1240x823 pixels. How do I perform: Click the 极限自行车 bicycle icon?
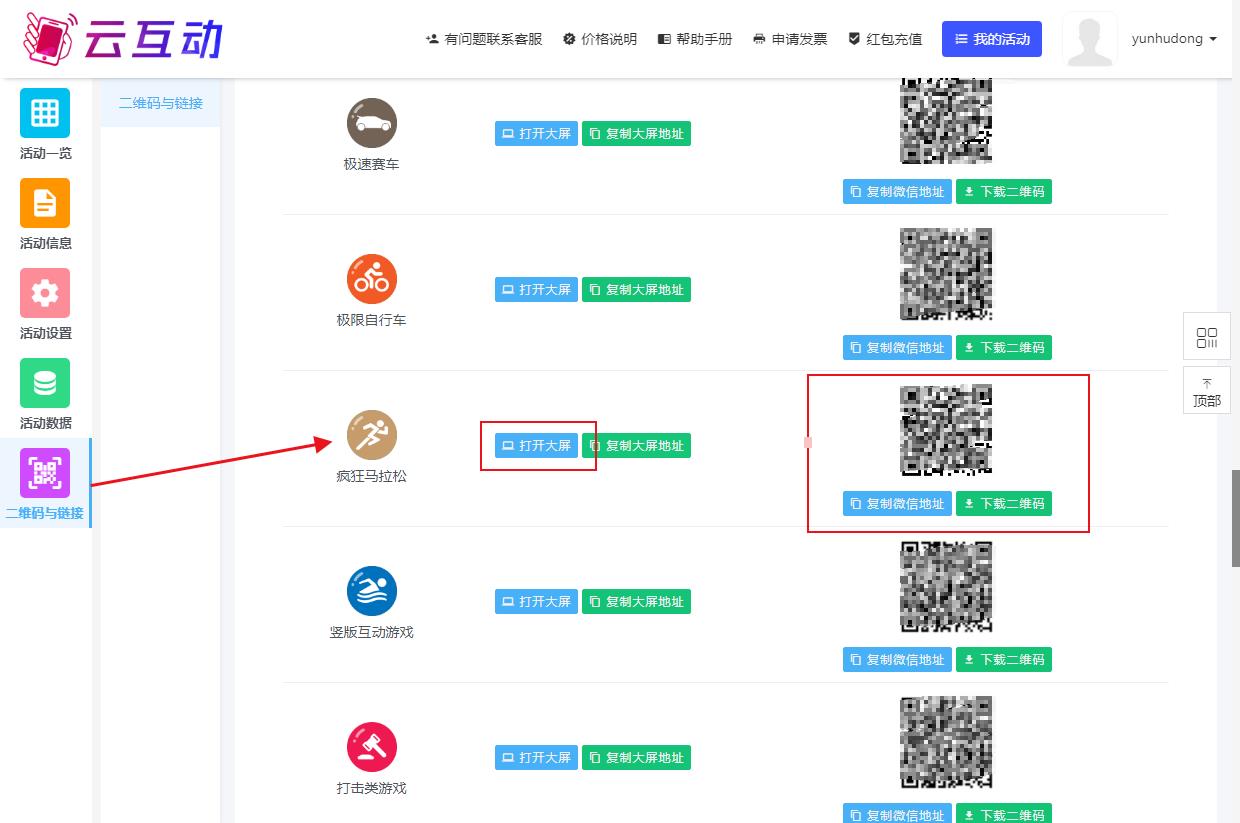372,279
